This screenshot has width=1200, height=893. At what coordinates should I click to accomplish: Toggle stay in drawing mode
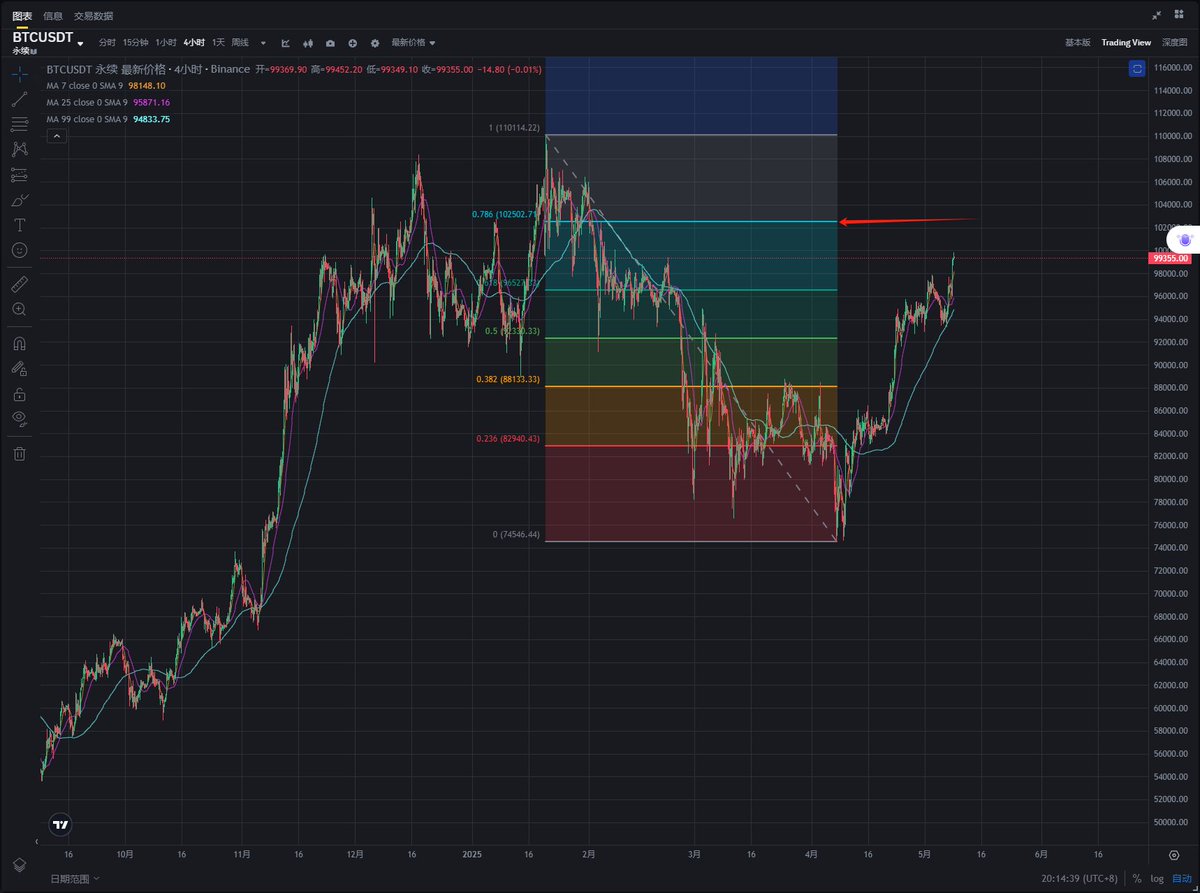20,368
